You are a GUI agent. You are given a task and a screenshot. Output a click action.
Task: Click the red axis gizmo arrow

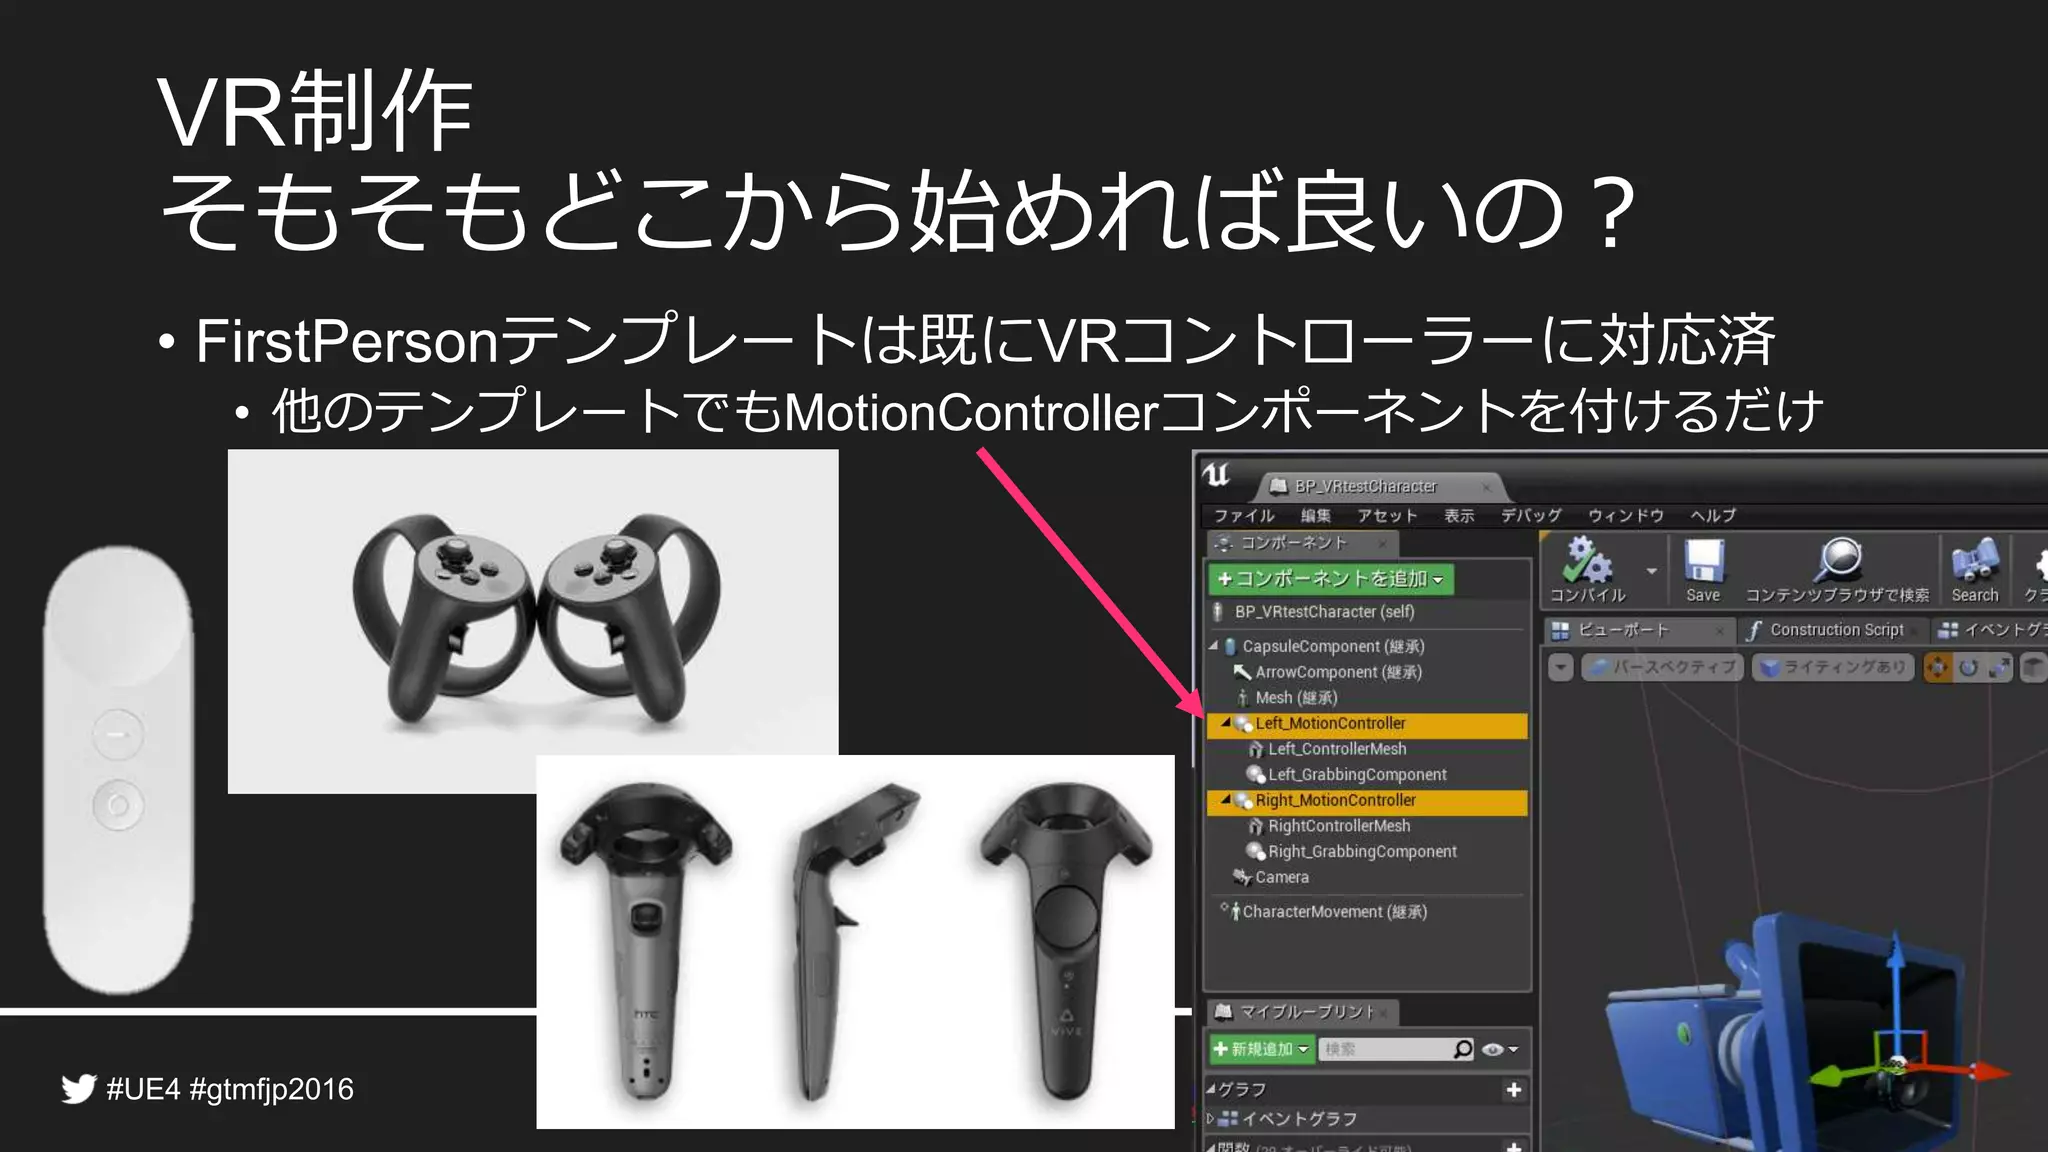pos(1990,1072)
